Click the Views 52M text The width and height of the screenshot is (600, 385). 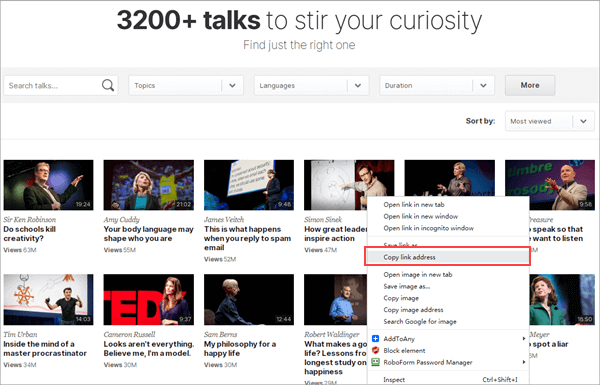(x=220, y=259)
